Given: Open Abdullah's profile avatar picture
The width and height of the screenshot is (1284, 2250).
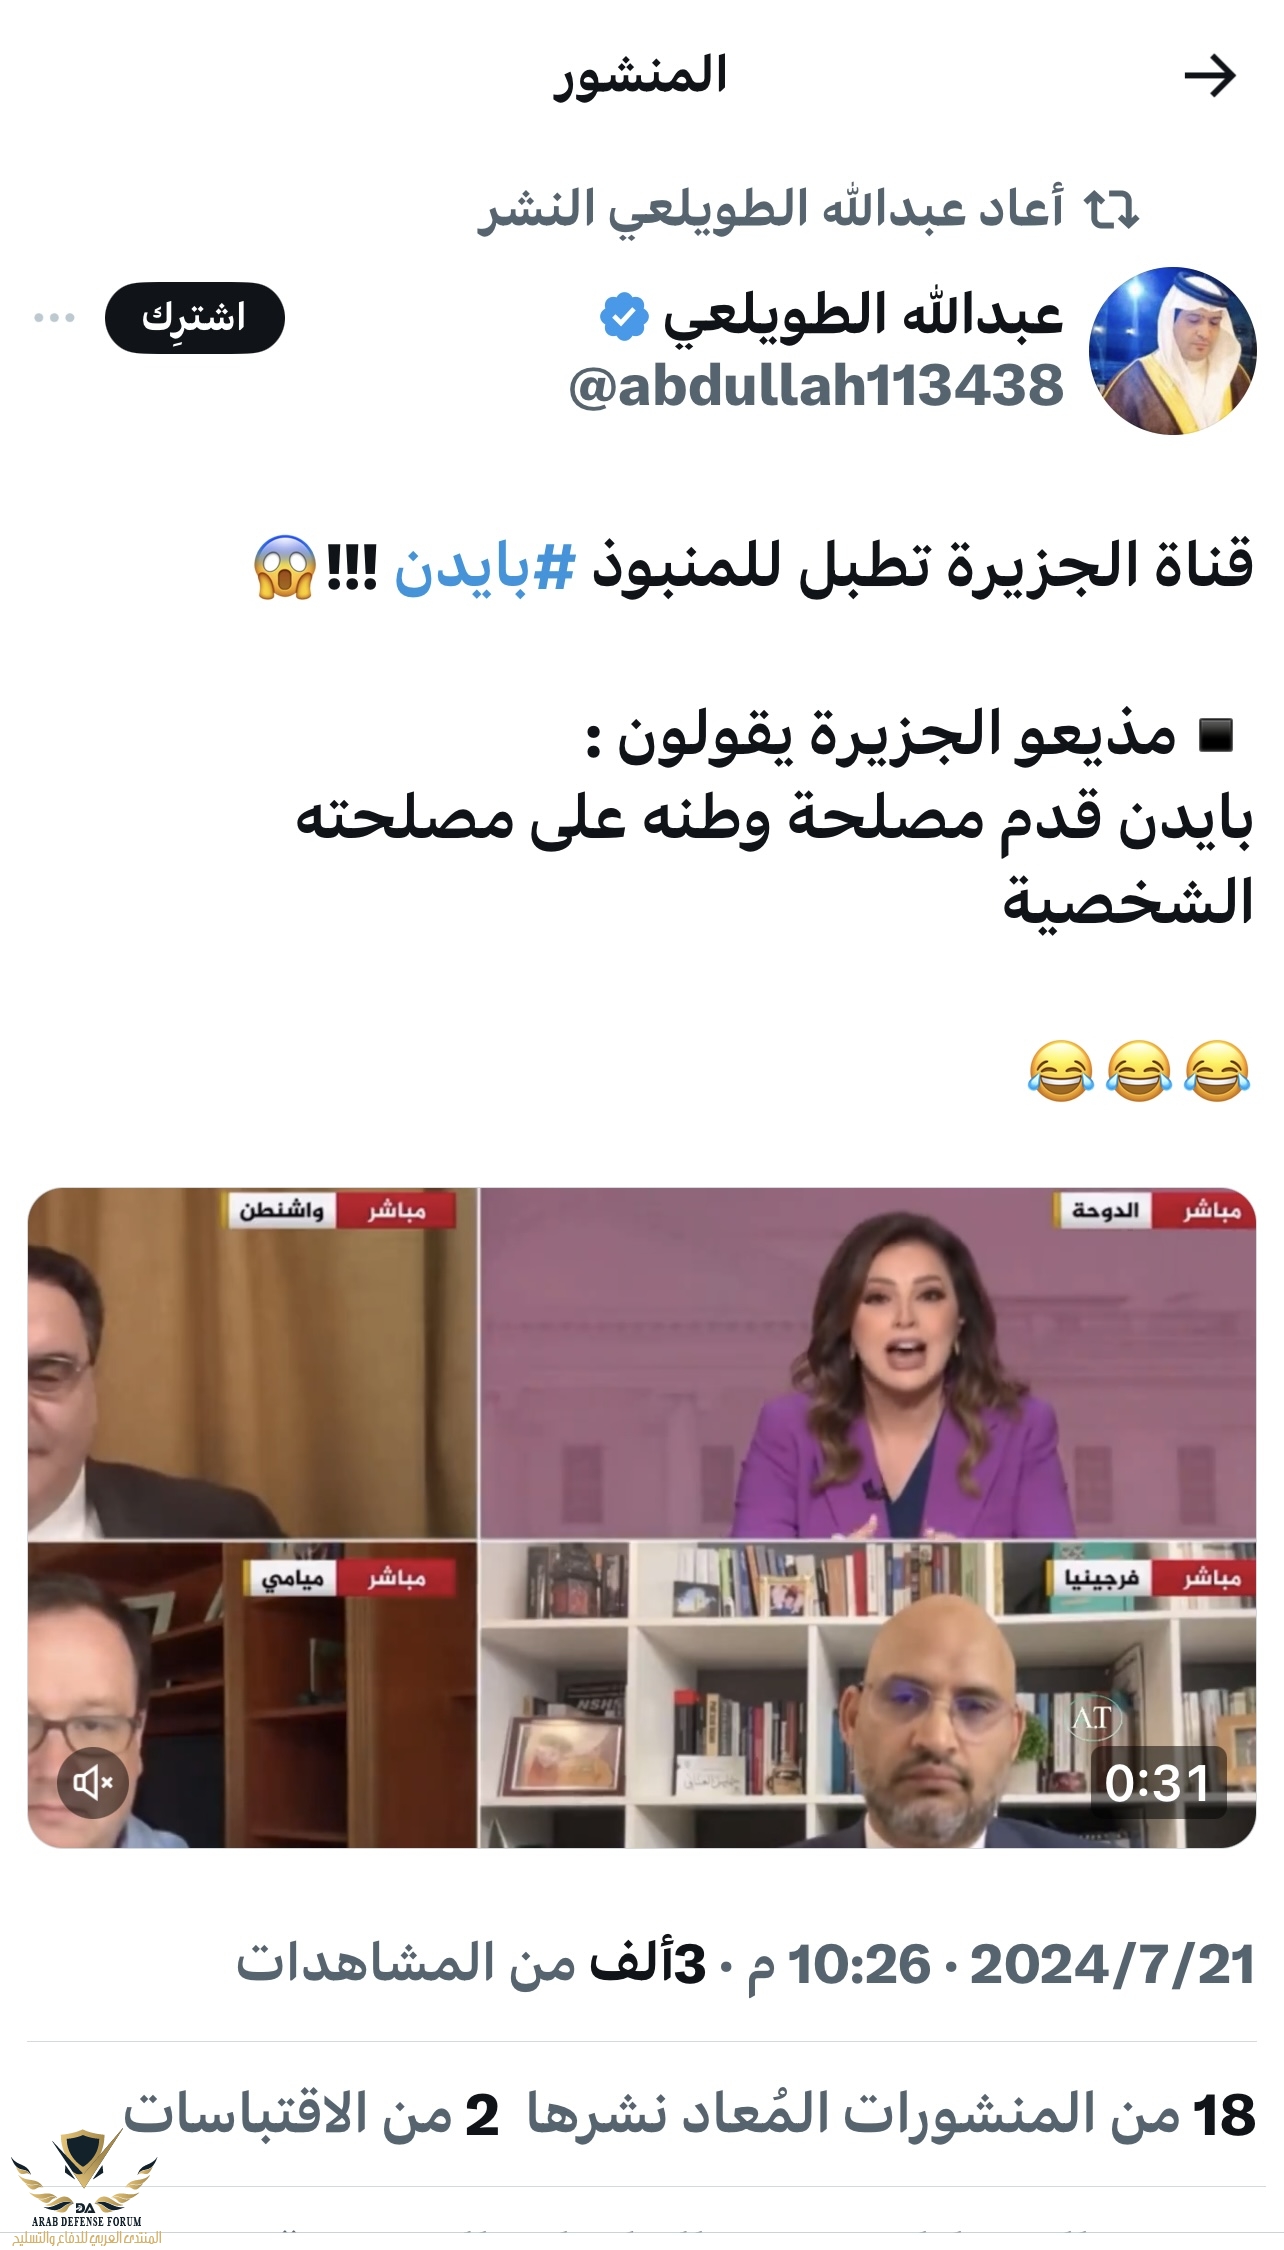Looking at the screenshot, I should pos(1172,350).
